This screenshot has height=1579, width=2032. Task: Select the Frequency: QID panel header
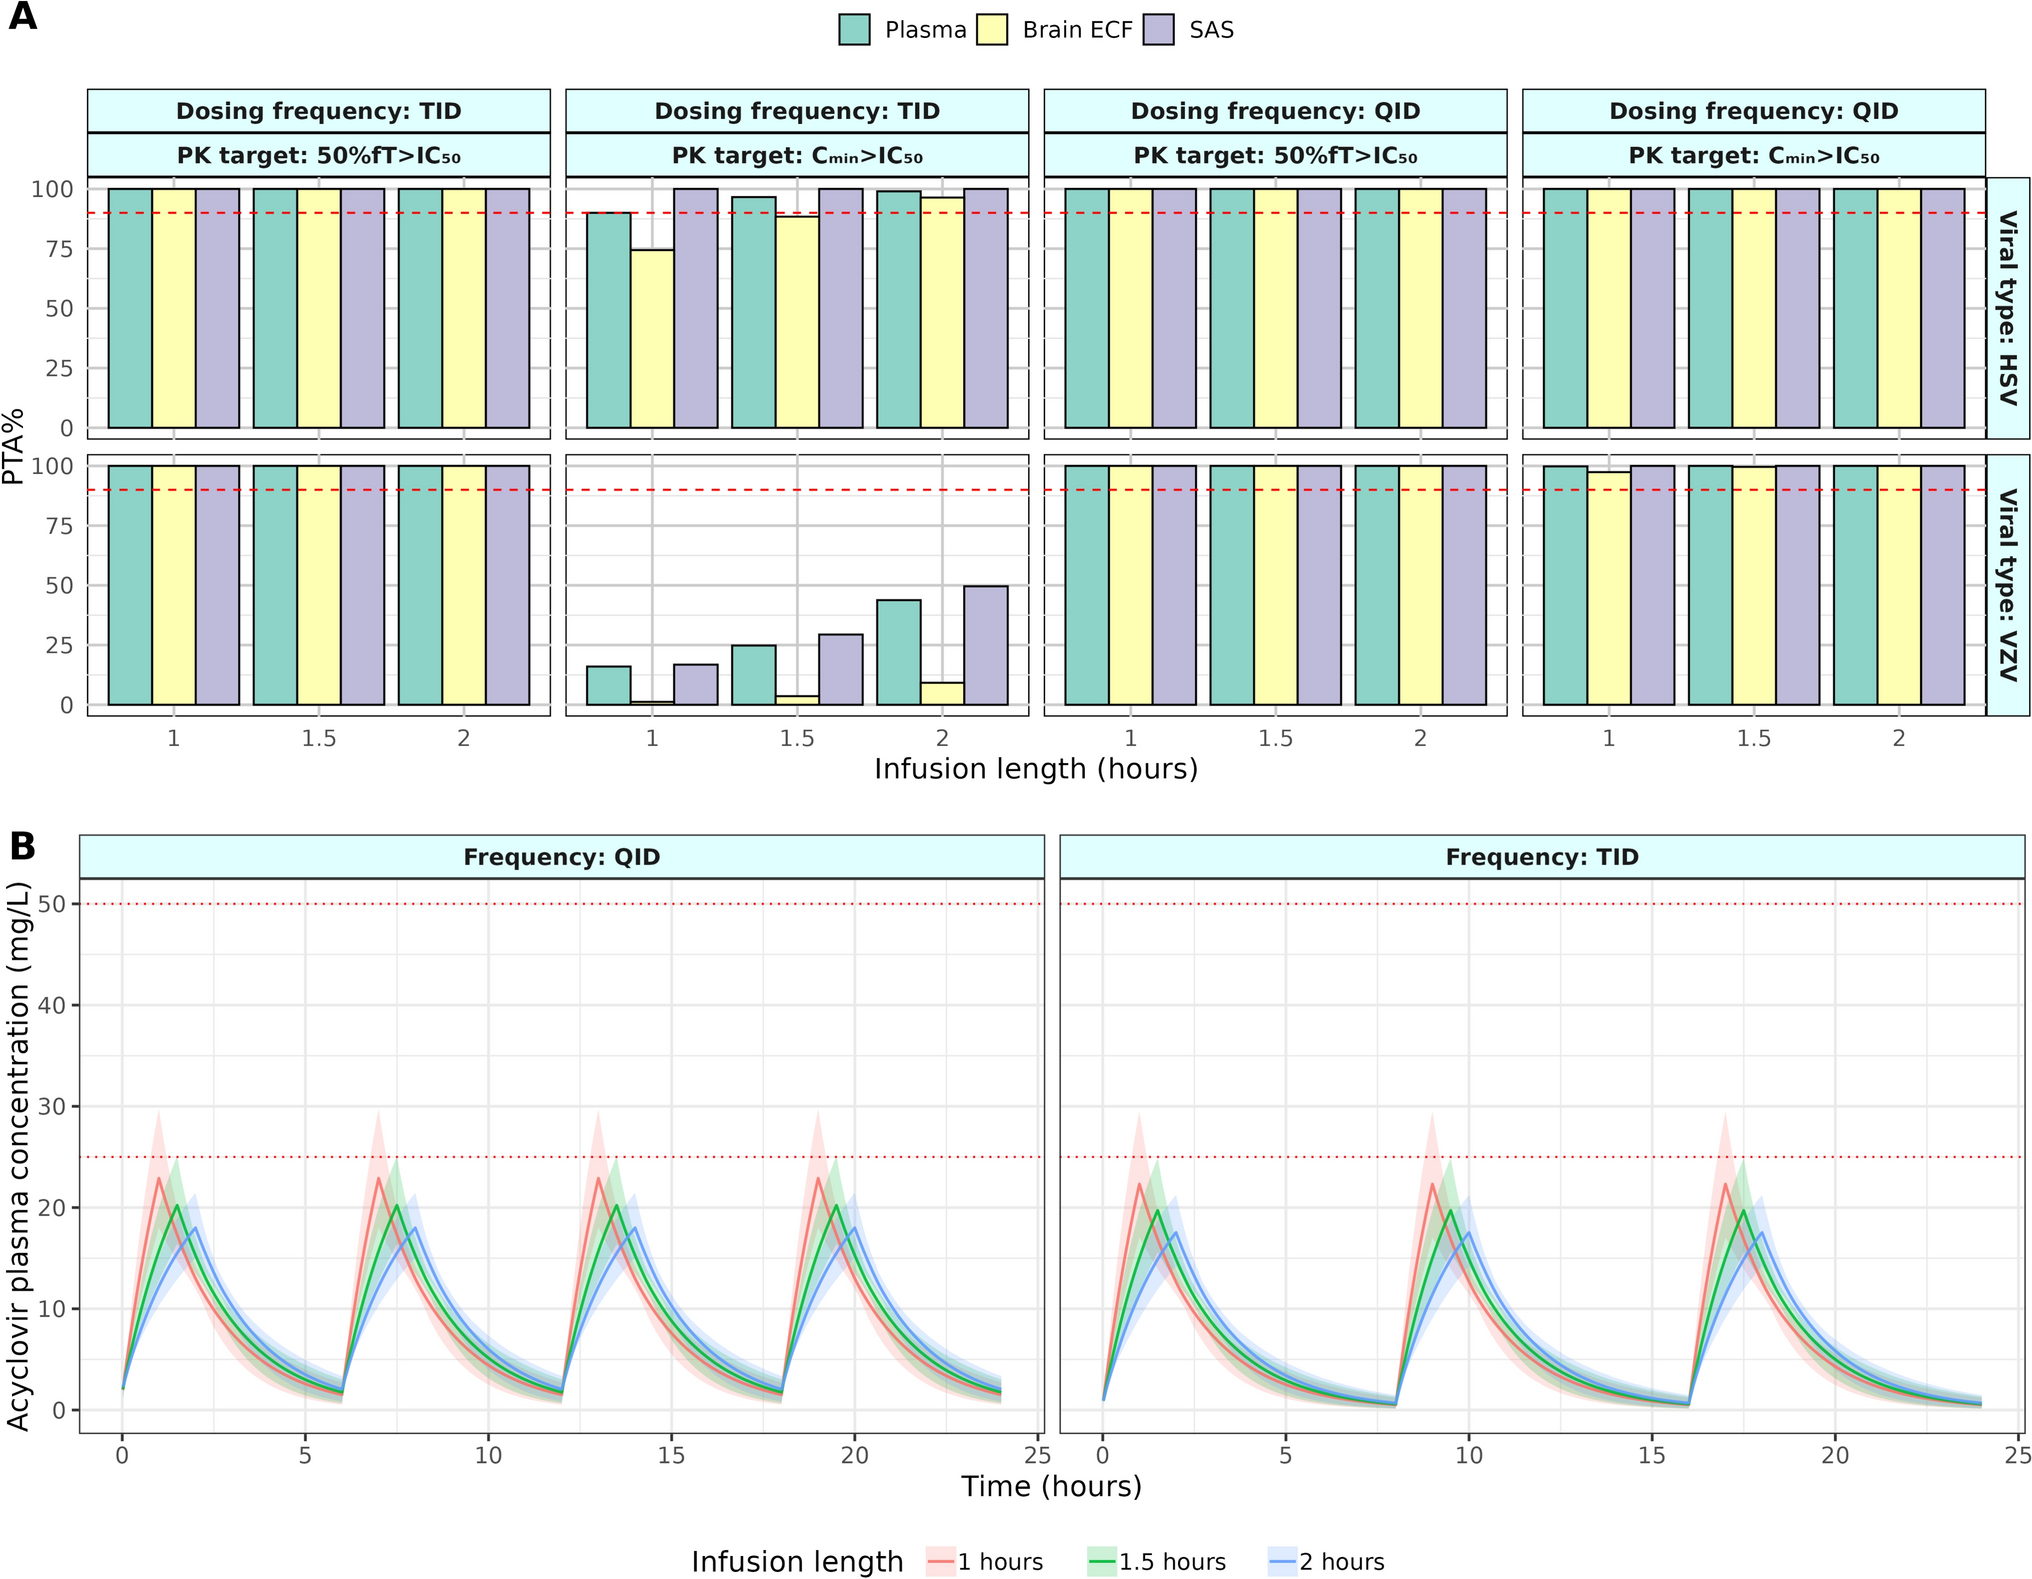(561, 857)
